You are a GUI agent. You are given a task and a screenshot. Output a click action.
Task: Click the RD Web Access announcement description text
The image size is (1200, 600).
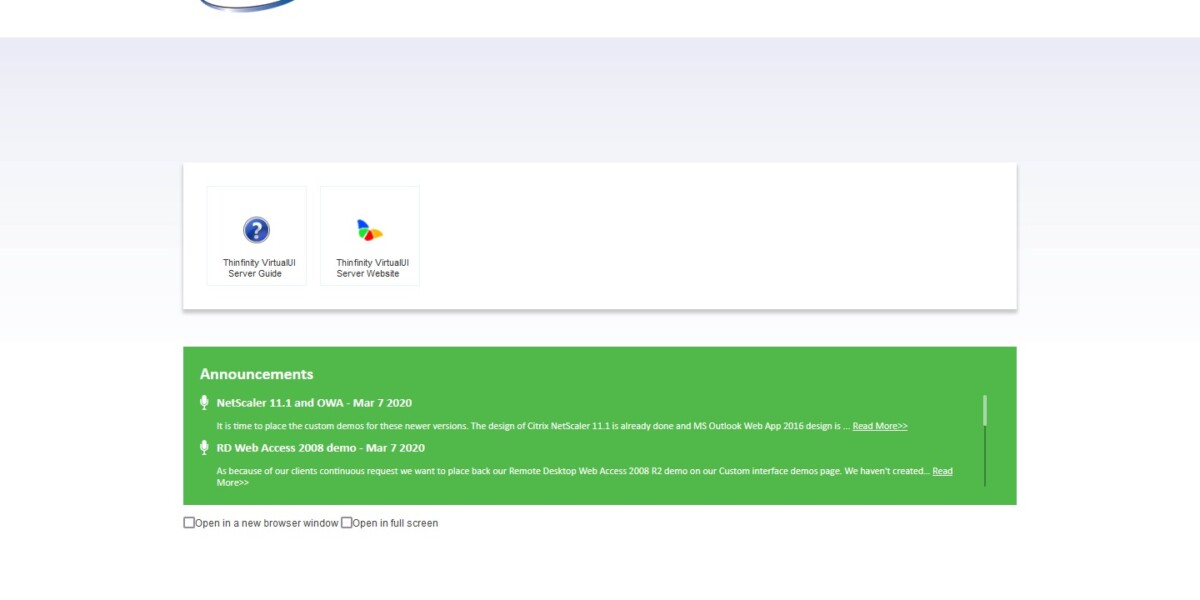[x=570, y=471]
